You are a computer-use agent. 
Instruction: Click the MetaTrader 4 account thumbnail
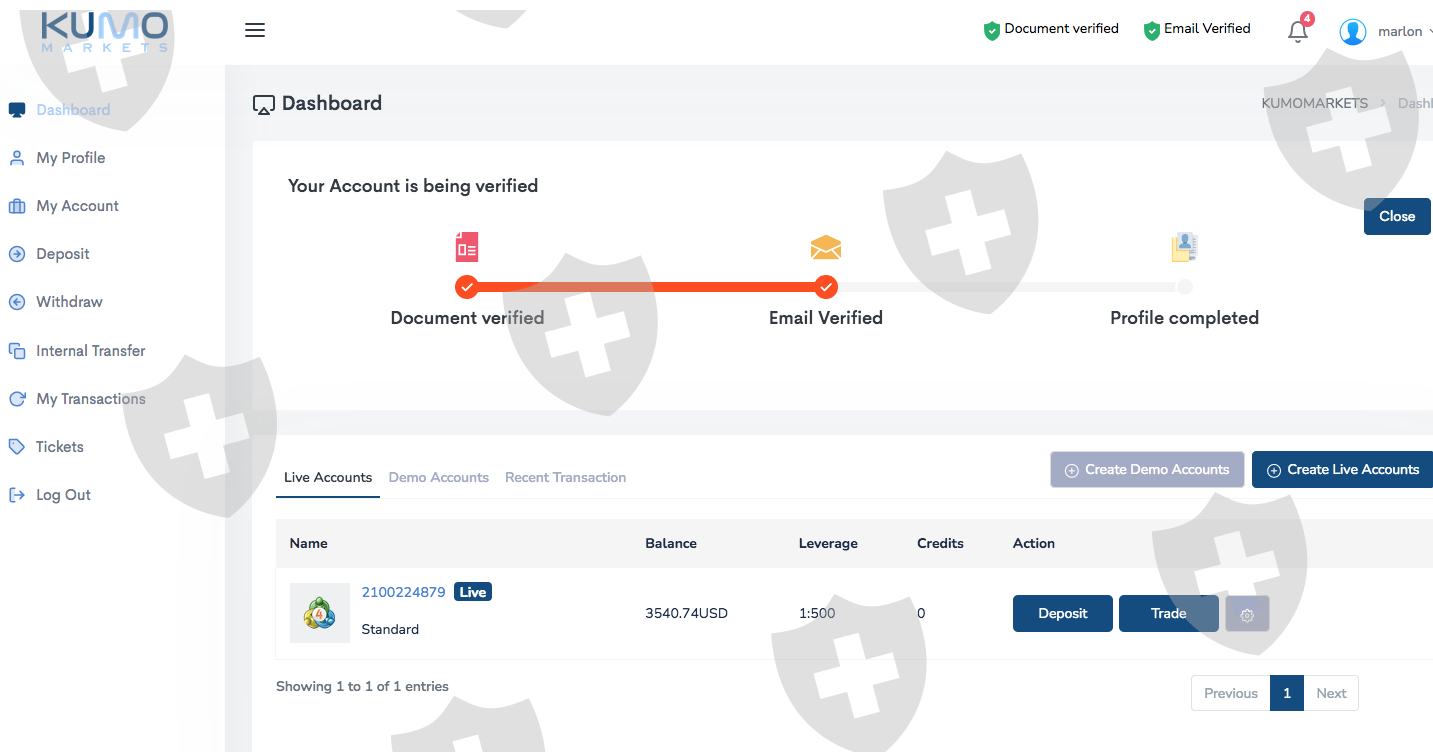(320, 613)
